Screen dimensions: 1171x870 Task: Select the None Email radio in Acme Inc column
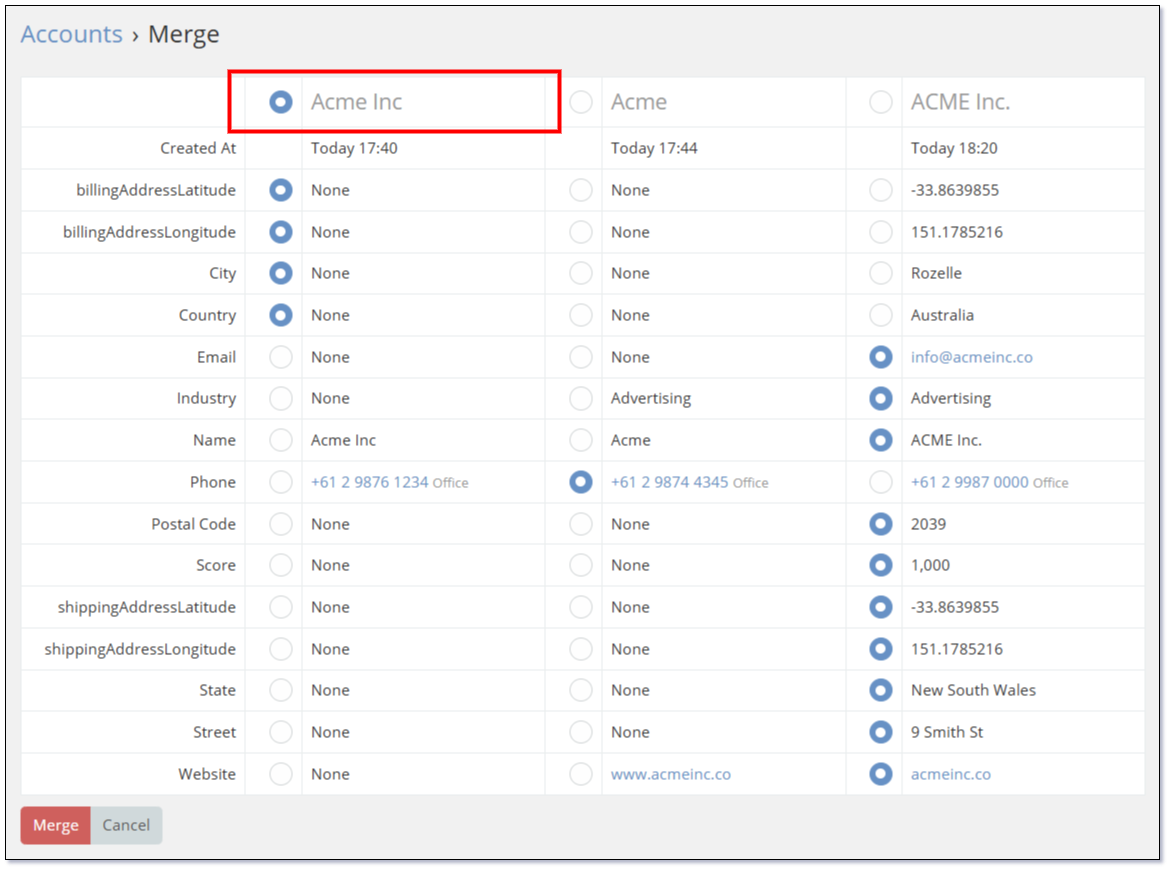(281, 357)
